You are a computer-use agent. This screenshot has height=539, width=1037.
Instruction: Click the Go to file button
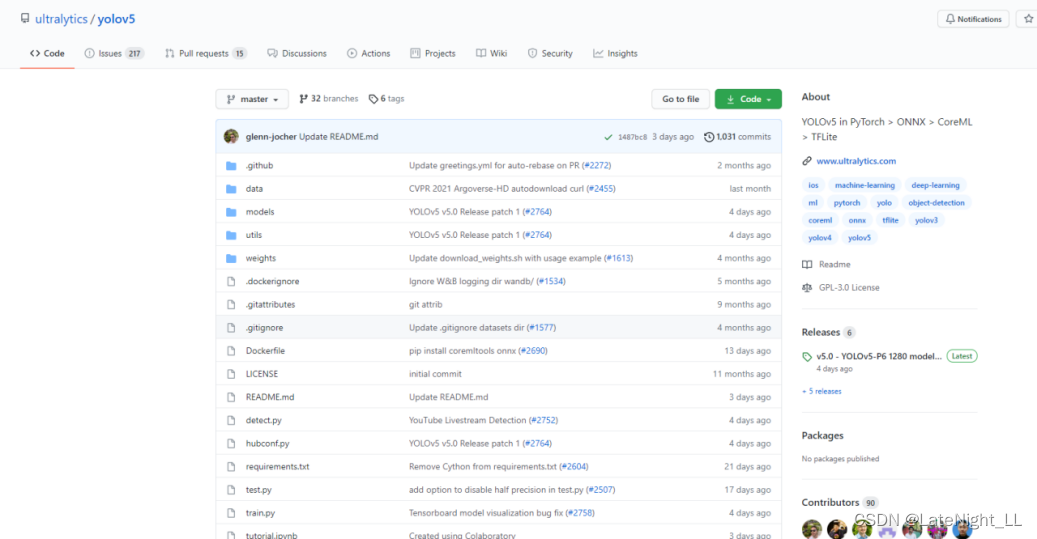tap(681, 99)
